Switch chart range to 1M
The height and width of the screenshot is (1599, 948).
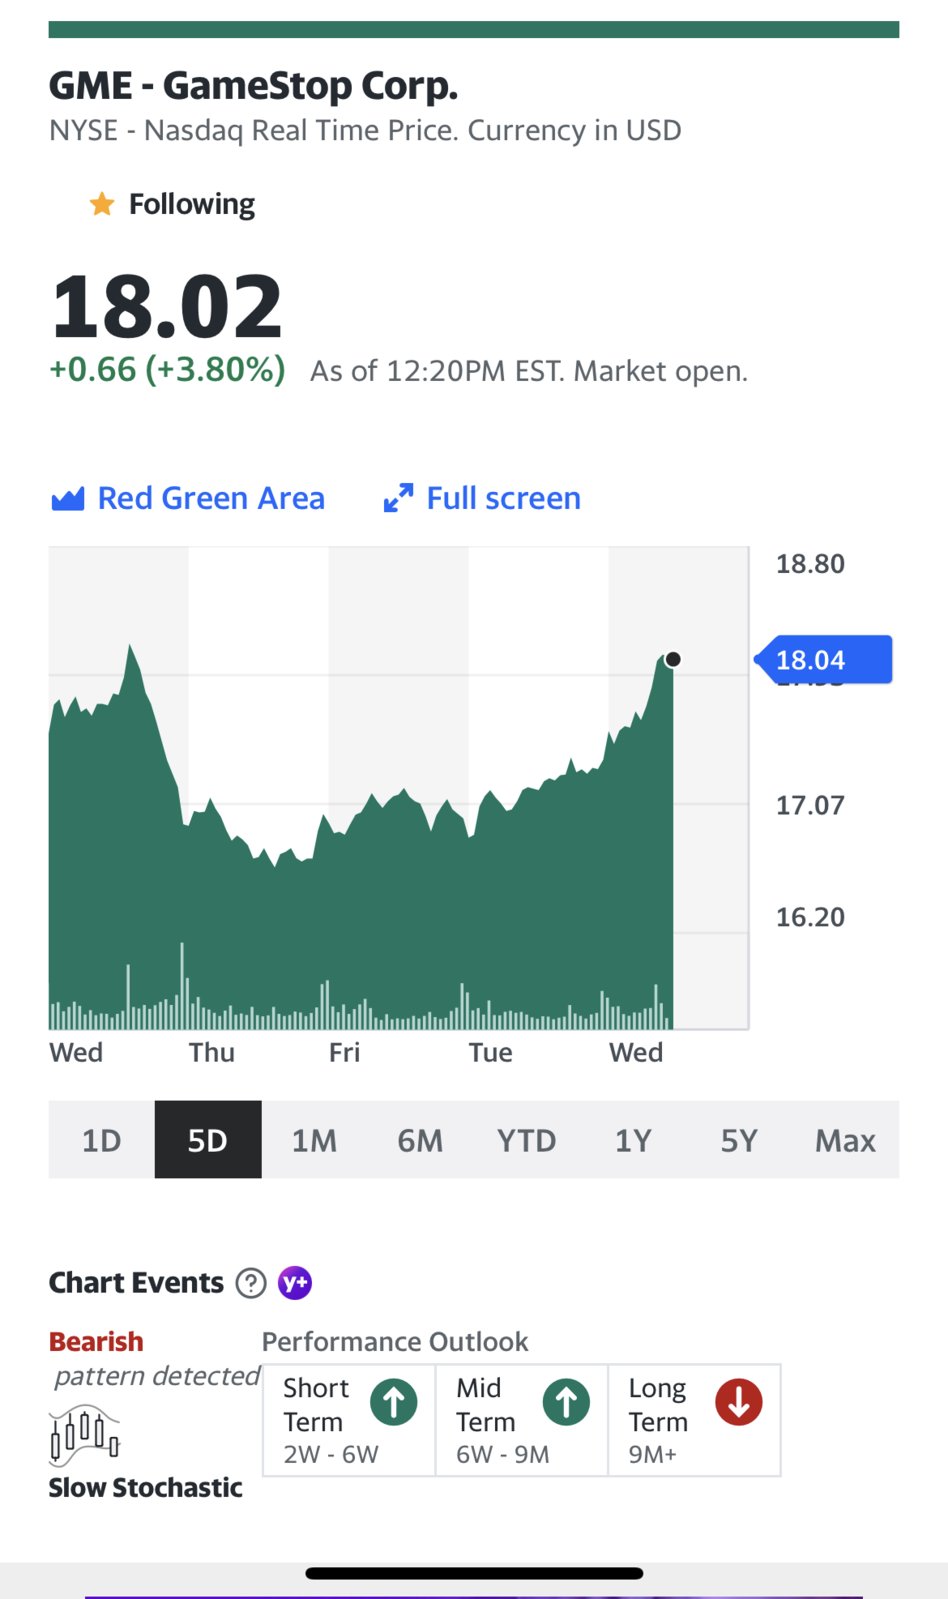314,1140
